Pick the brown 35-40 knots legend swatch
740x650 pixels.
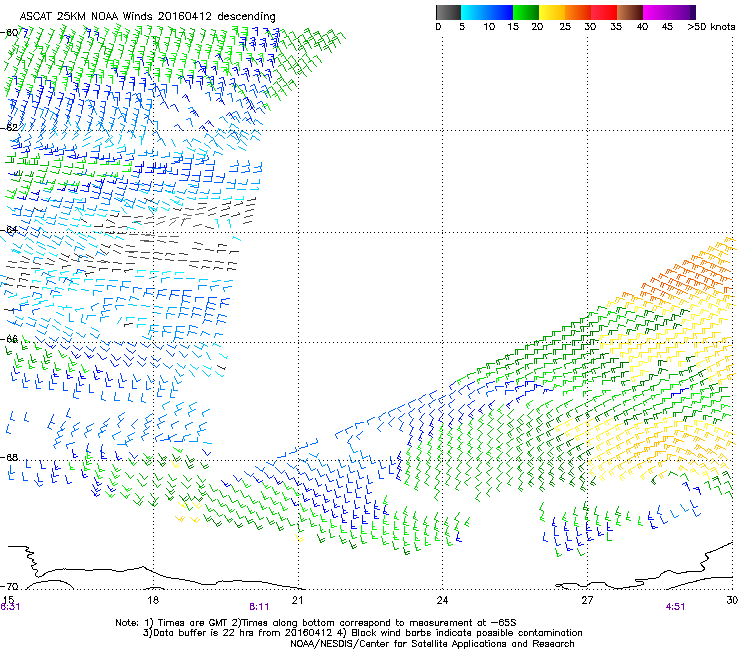pyautogui.click(x=630, y=12)
